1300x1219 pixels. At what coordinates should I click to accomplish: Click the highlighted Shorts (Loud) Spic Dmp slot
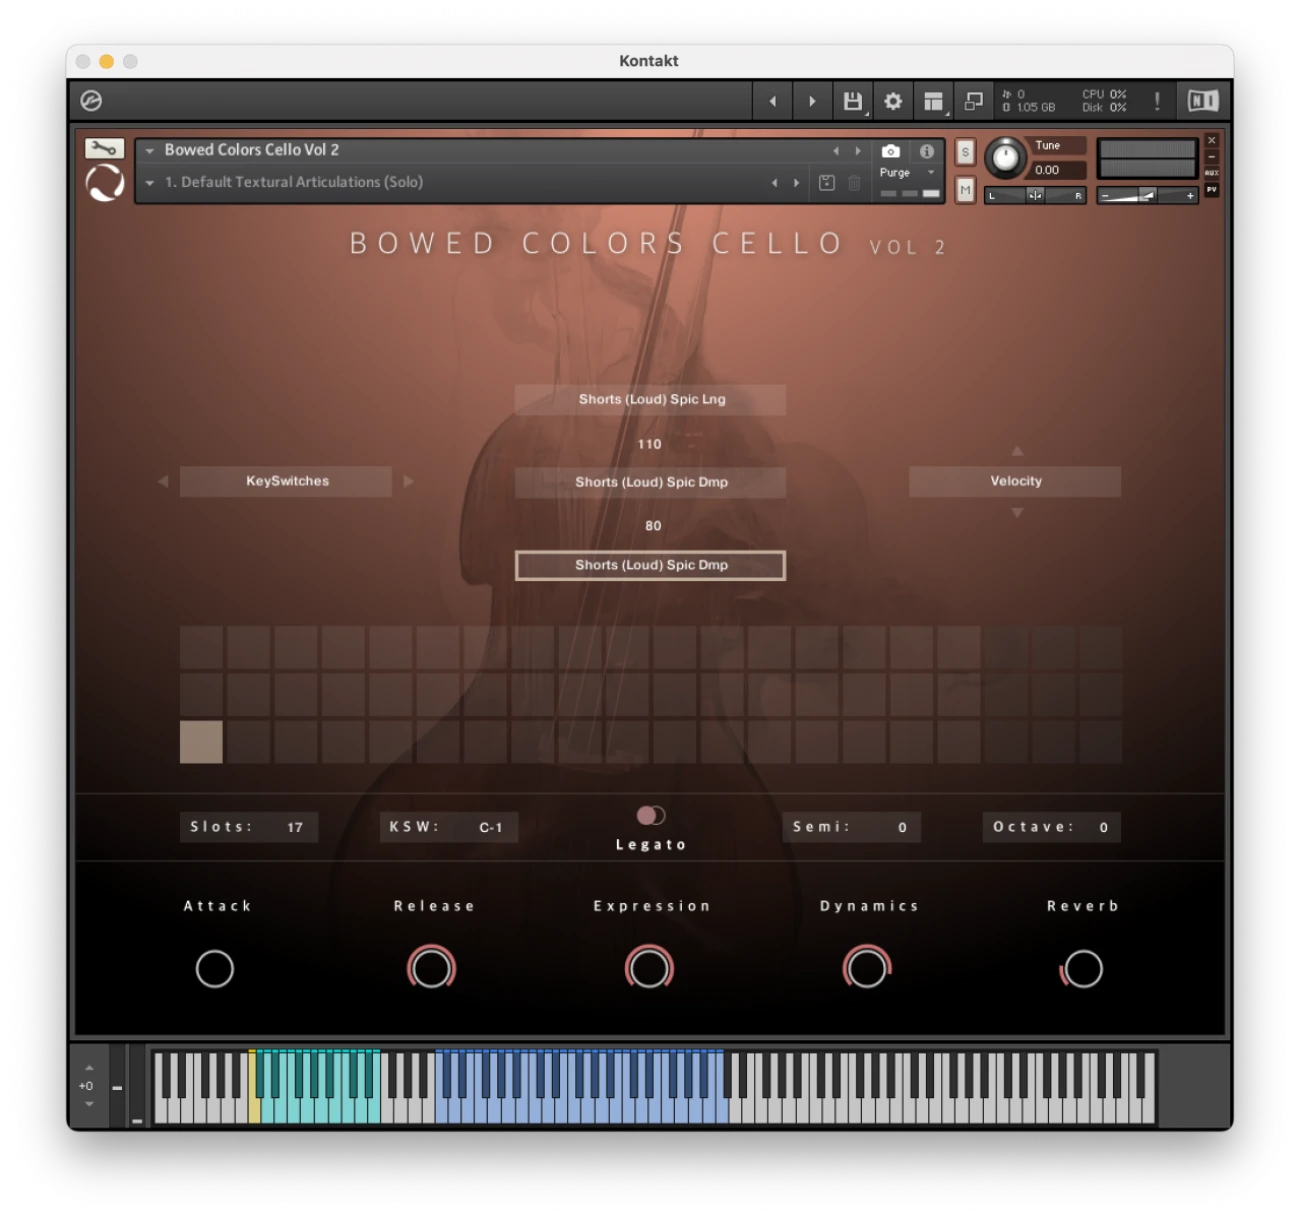pos(651,565)
